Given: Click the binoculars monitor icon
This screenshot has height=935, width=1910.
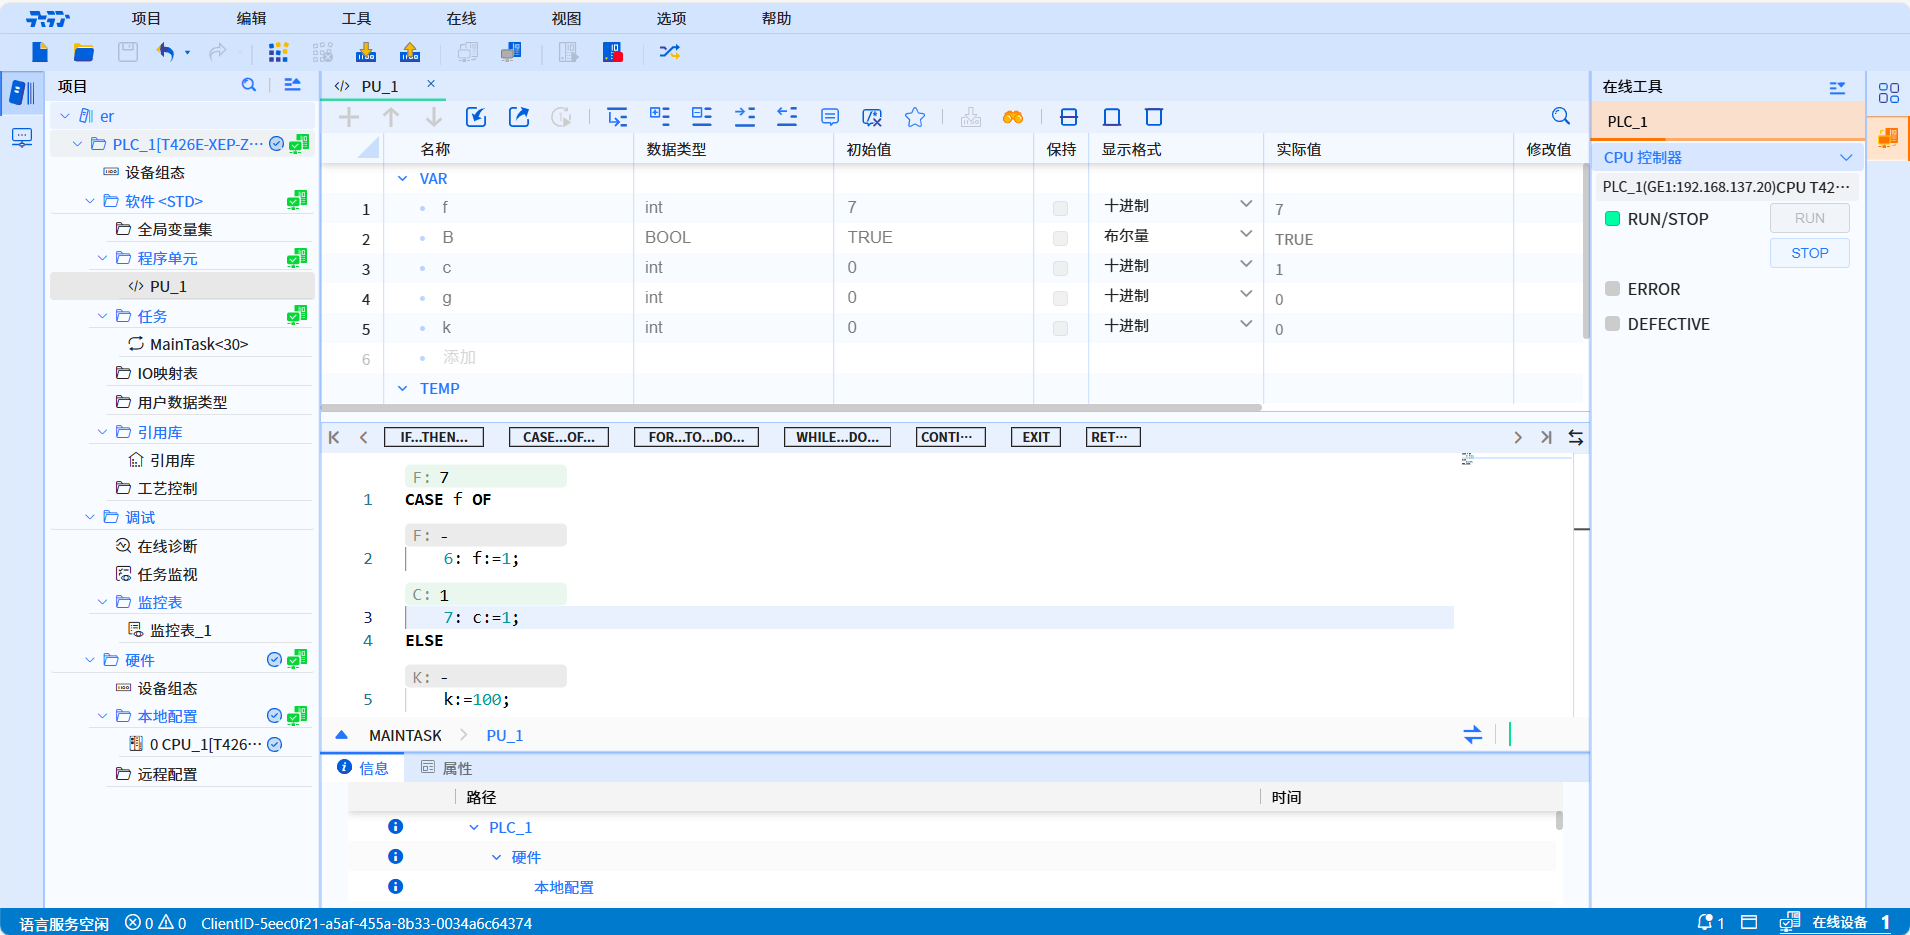Looking at the screenshot, I should (1013, 117).
